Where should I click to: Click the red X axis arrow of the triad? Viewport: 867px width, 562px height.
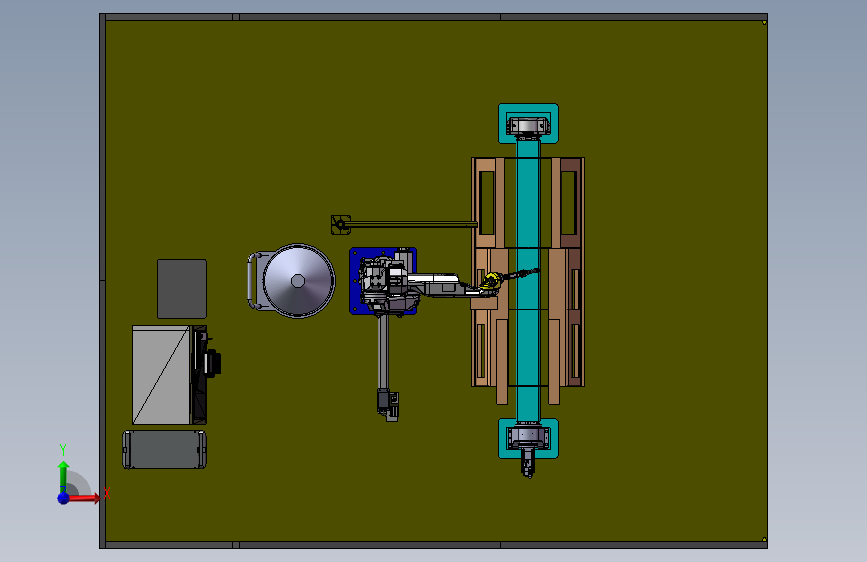tap(84, 498)
